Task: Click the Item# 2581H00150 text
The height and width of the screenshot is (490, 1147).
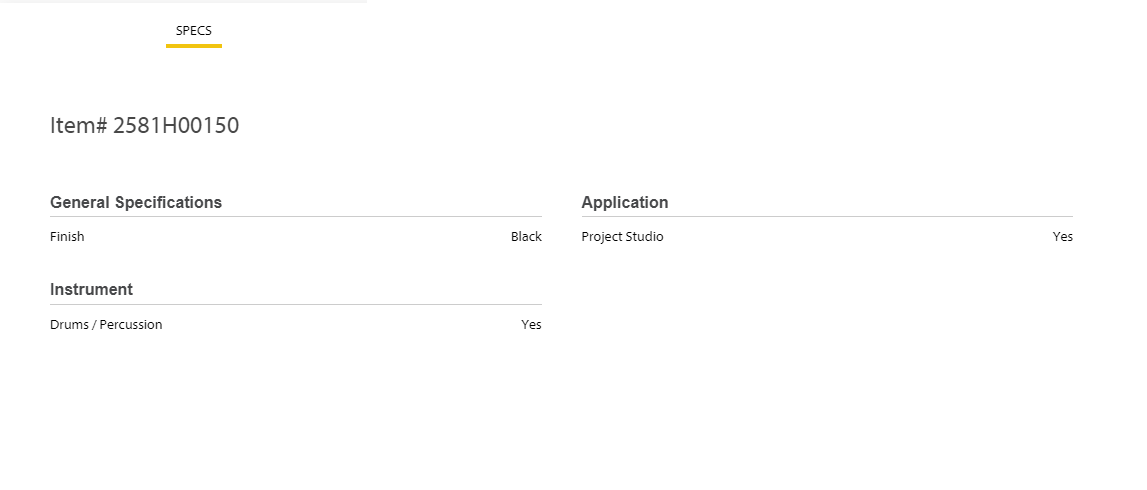Action: 144,125
